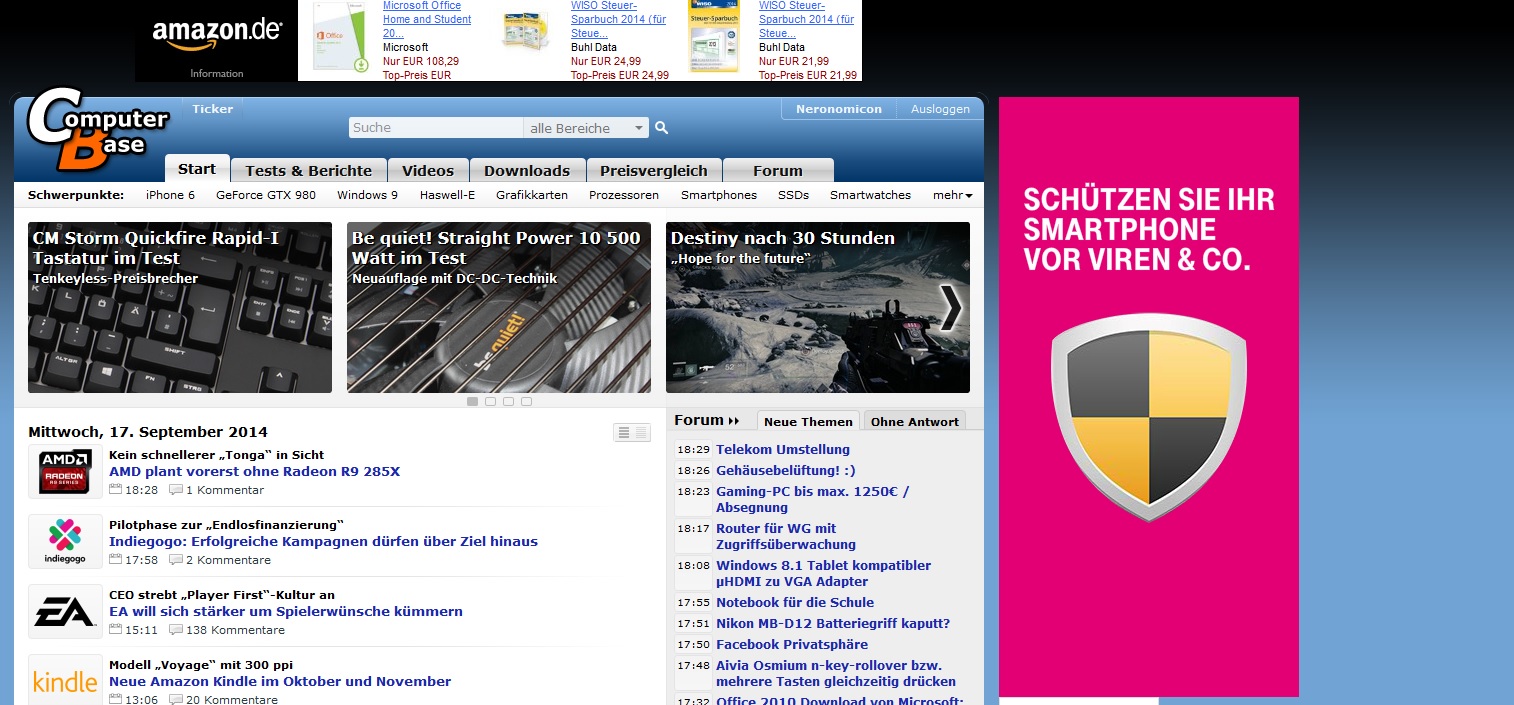
Task: Open the 'alle Bereiche' search dropdown
Action: [x=586, y=128]
